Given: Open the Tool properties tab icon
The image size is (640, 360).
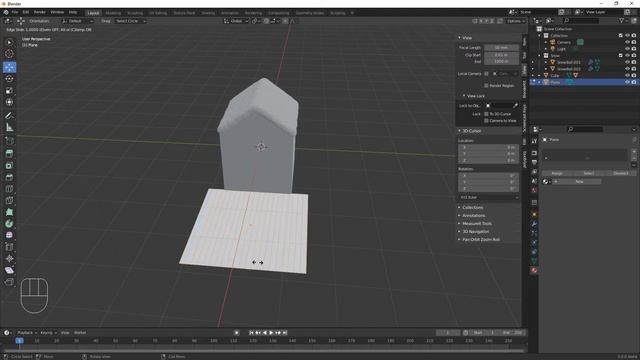Looking at the screenshot, I should pos(534,141).
